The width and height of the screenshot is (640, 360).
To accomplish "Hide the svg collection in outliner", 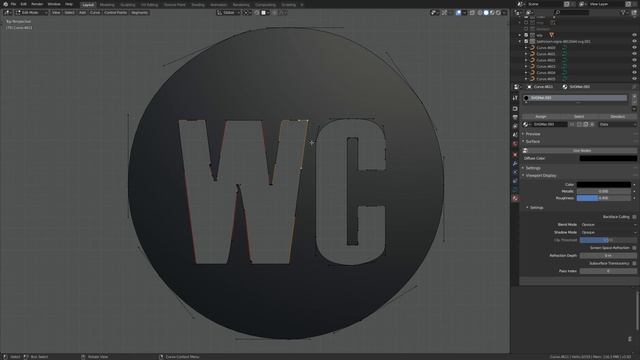I will (634, 41).
